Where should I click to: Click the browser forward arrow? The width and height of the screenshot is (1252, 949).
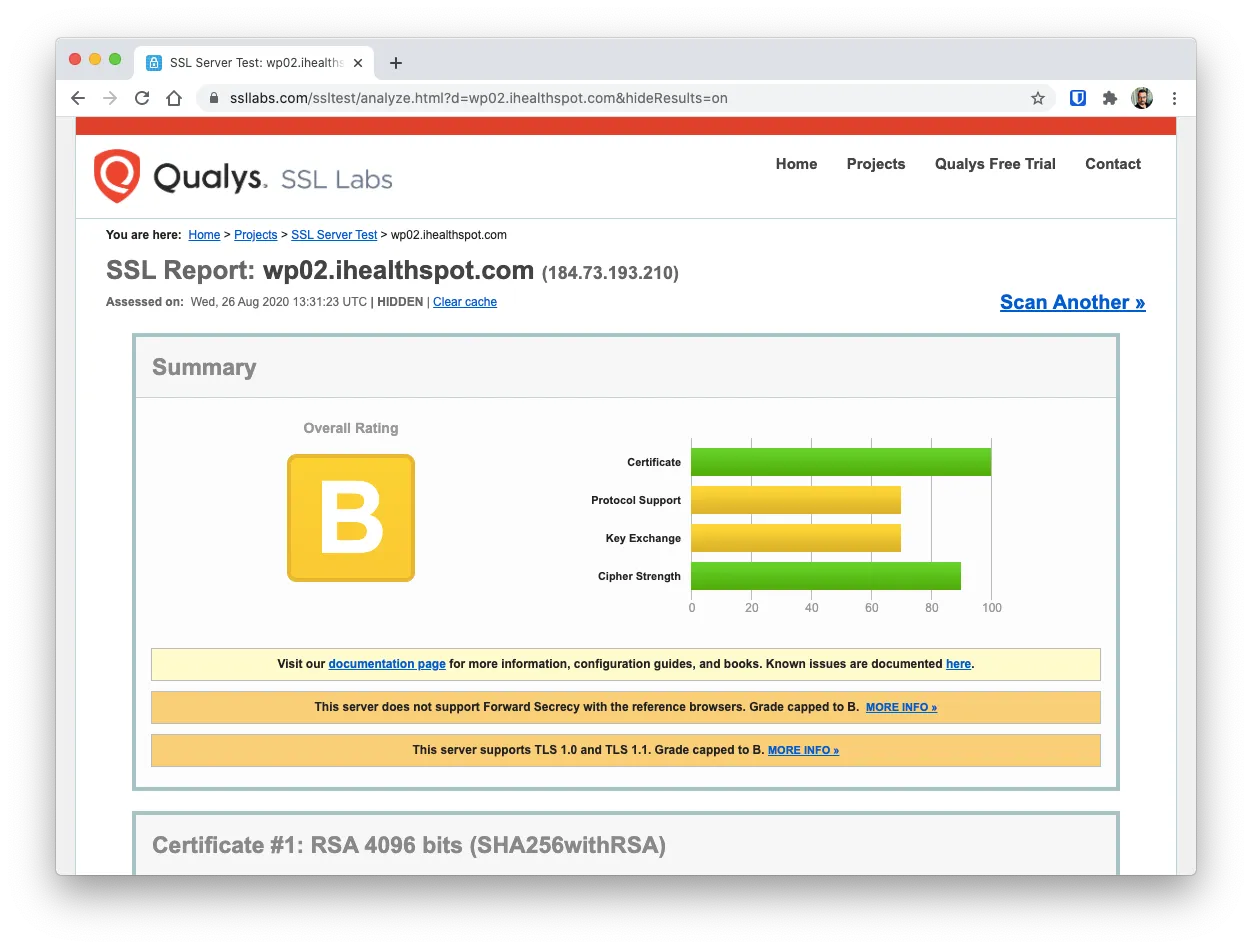[x=110, y=98]
